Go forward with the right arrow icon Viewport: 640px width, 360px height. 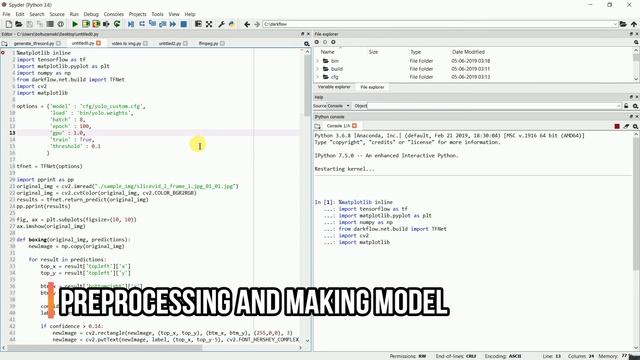pyautogui.click(x=257, y=24)
